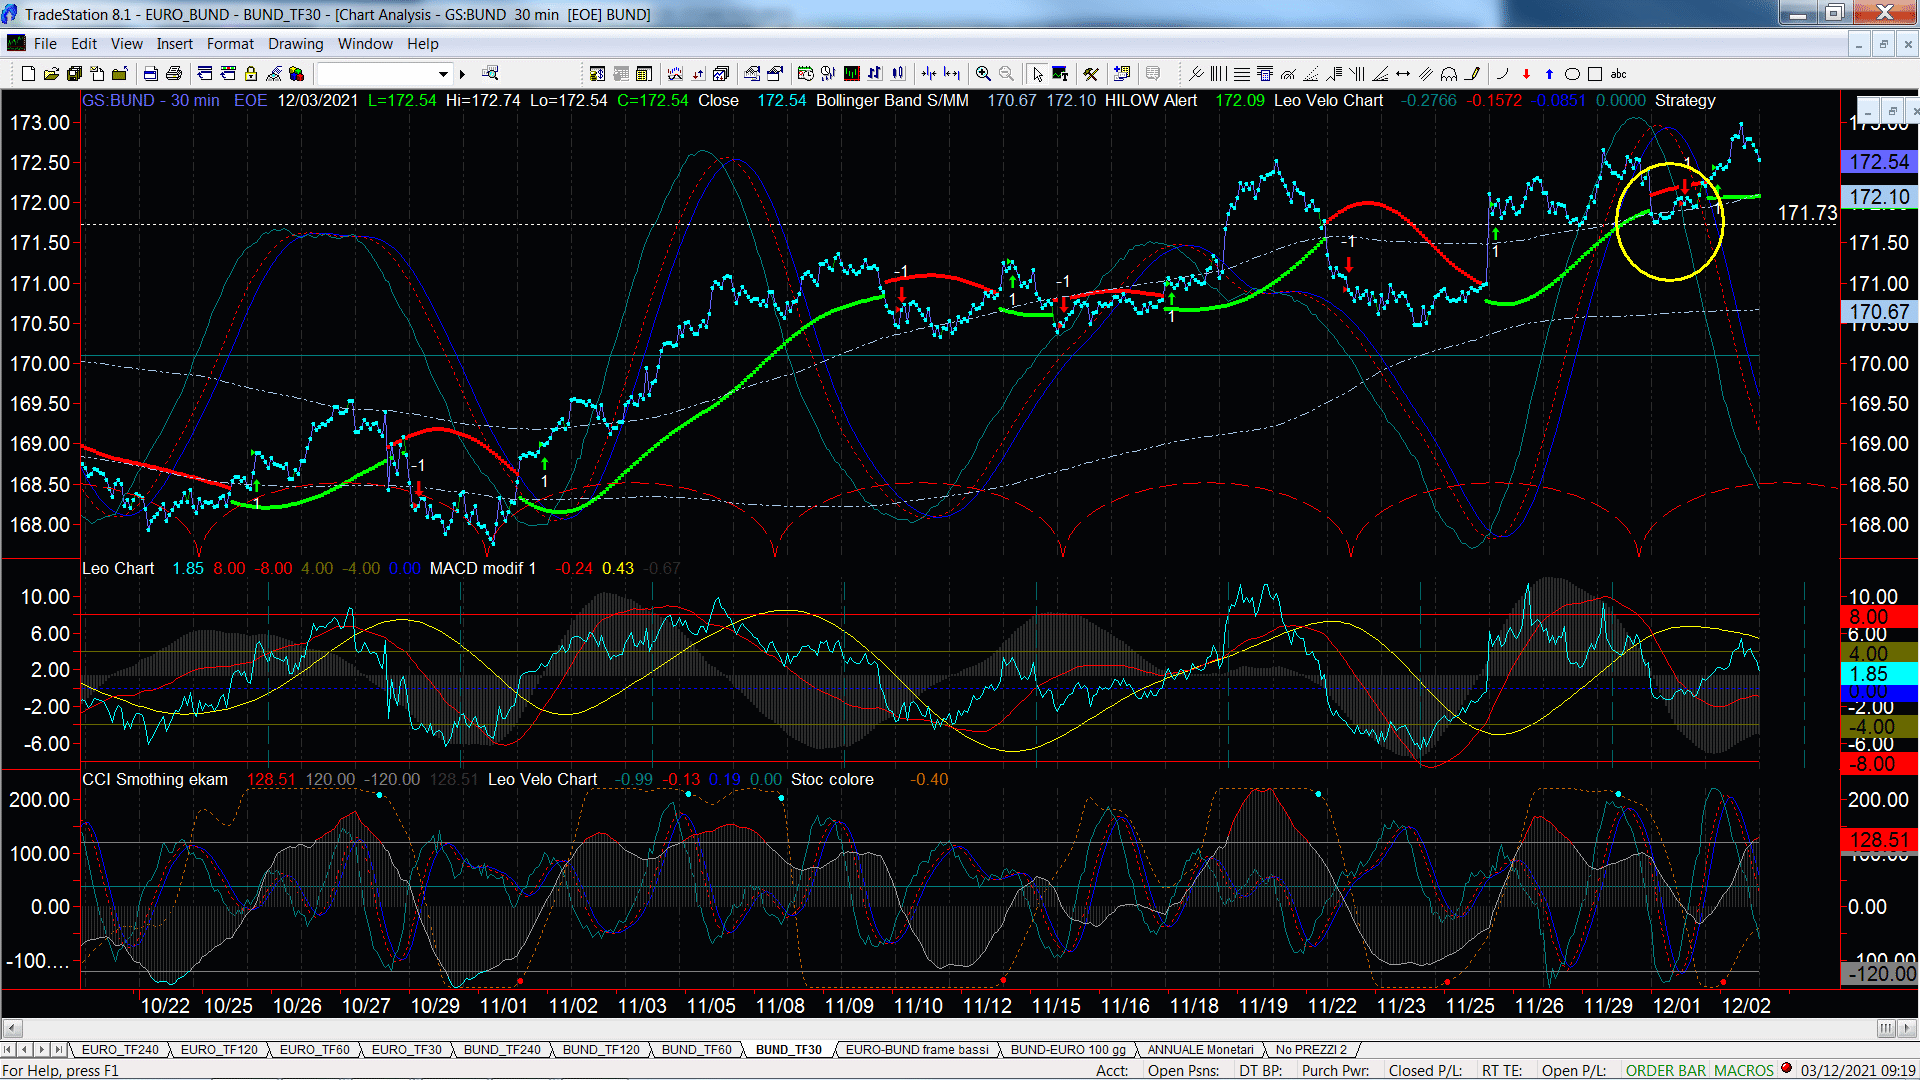1920x1080 pixels.
Task: Select the blue up arrow drawing tool
Action: pyautogui.click(x=1549, y=74)
